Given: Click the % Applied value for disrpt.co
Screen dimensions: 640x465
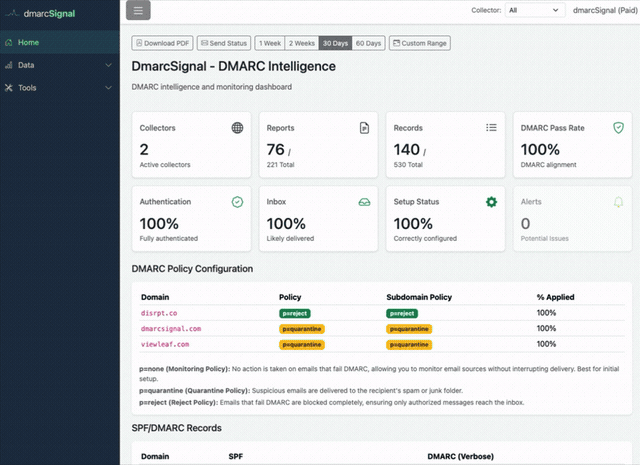Looking at the screenshot, I should 546,313.
